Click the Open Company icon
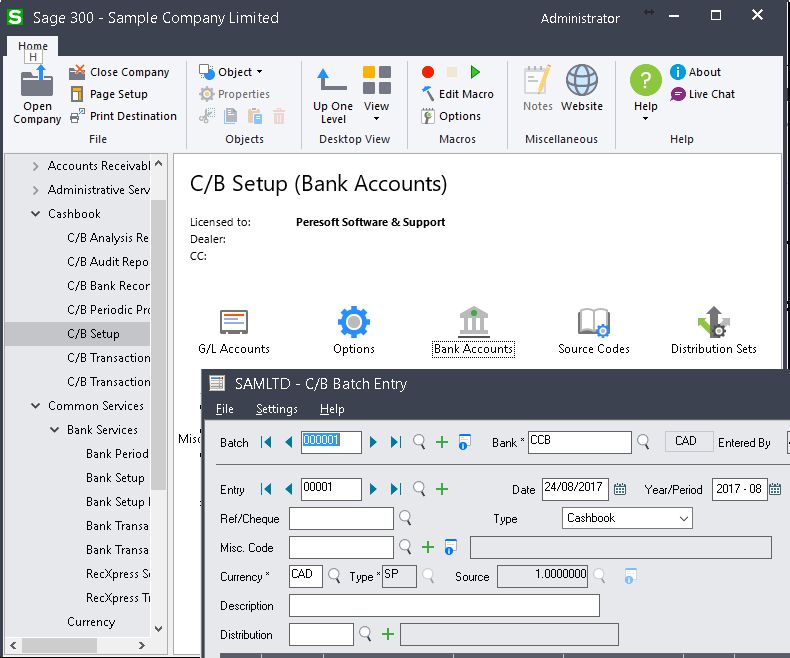Screen dimensions: 790x658 coord(37,82)
